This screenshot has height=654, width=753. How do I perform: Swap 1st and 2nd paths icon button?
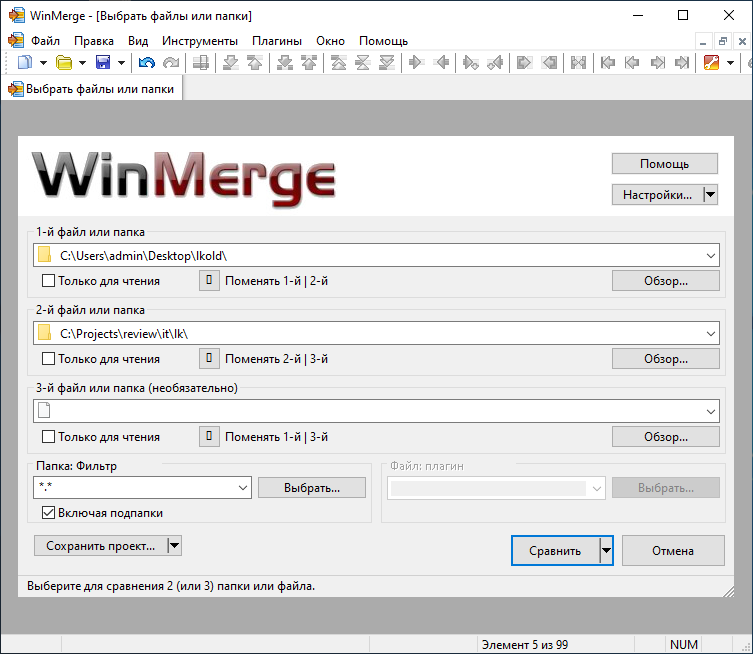click(209, 281)
